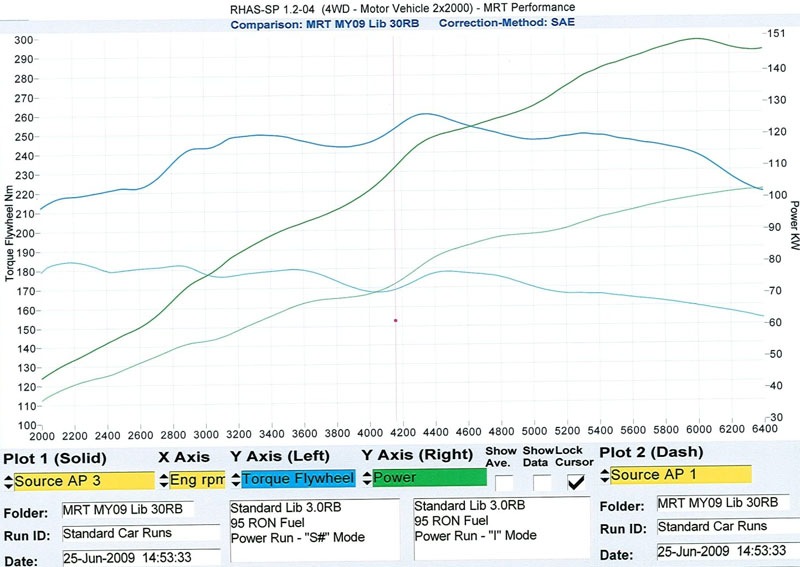Click the 4200 rpm axis label
Image resolution: width=800 pixels, height=567 pixels.
pos(403,433)
